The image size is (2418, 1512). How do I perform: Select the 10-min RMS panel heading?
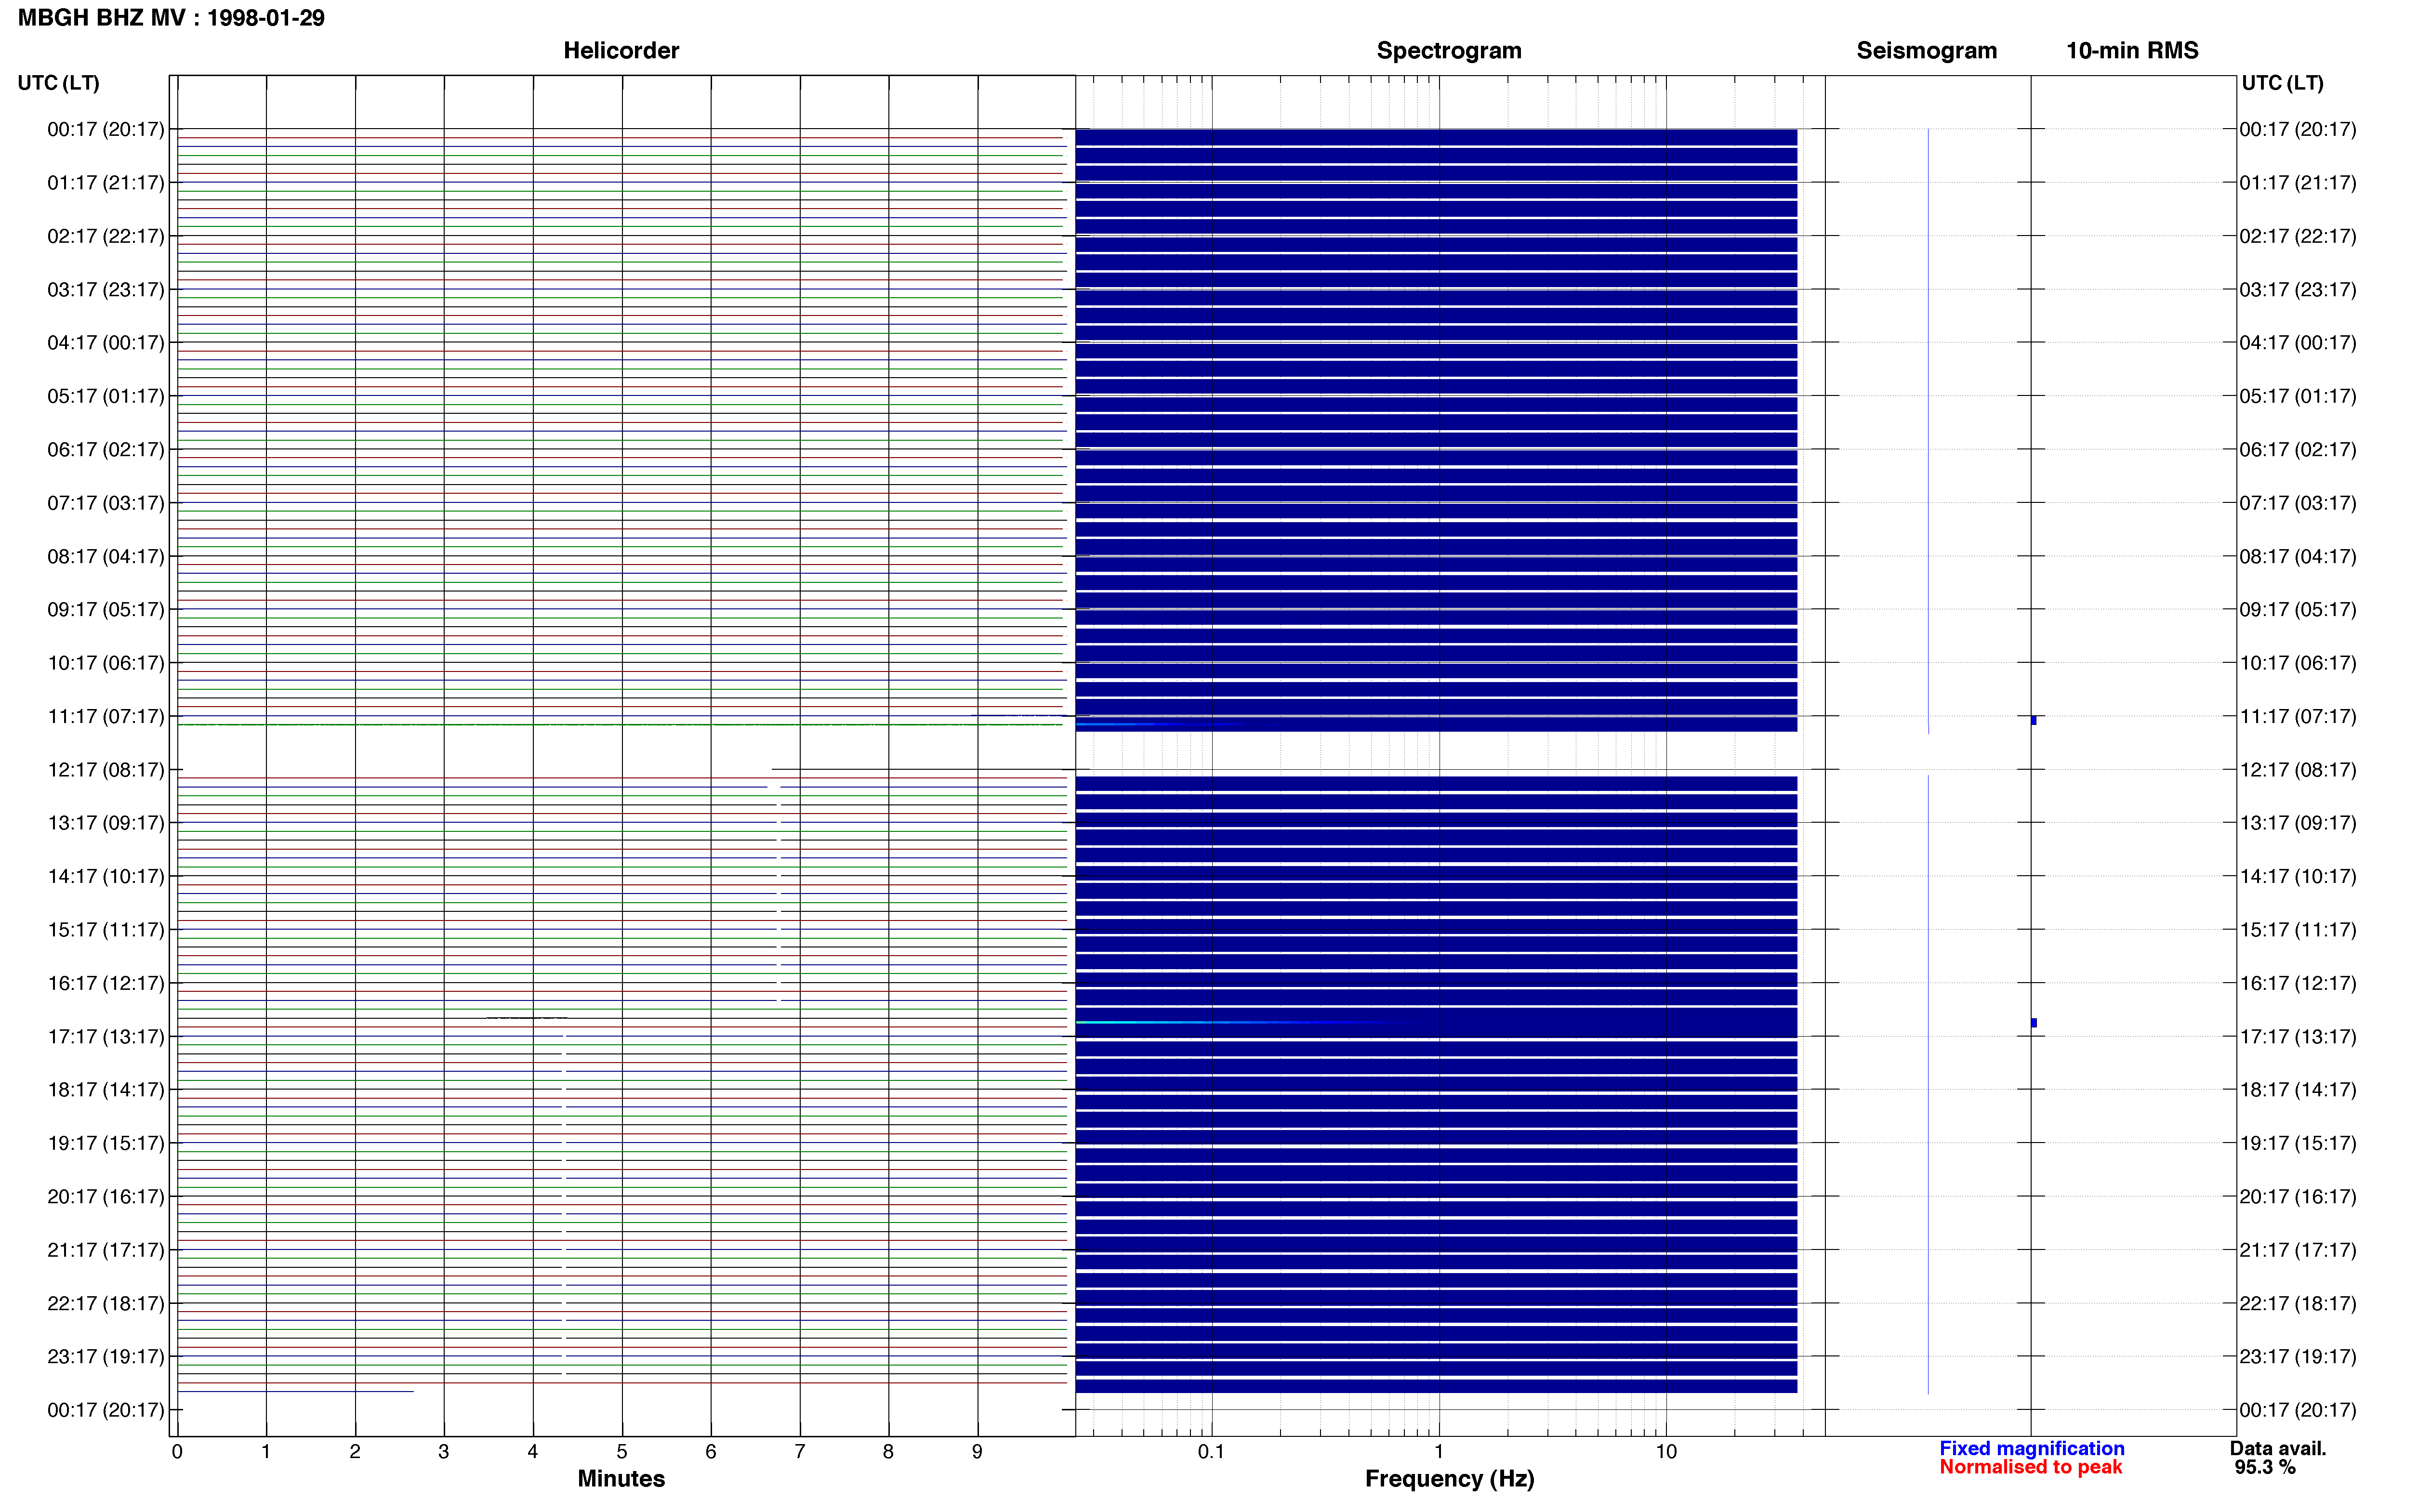coord(2132,51)
